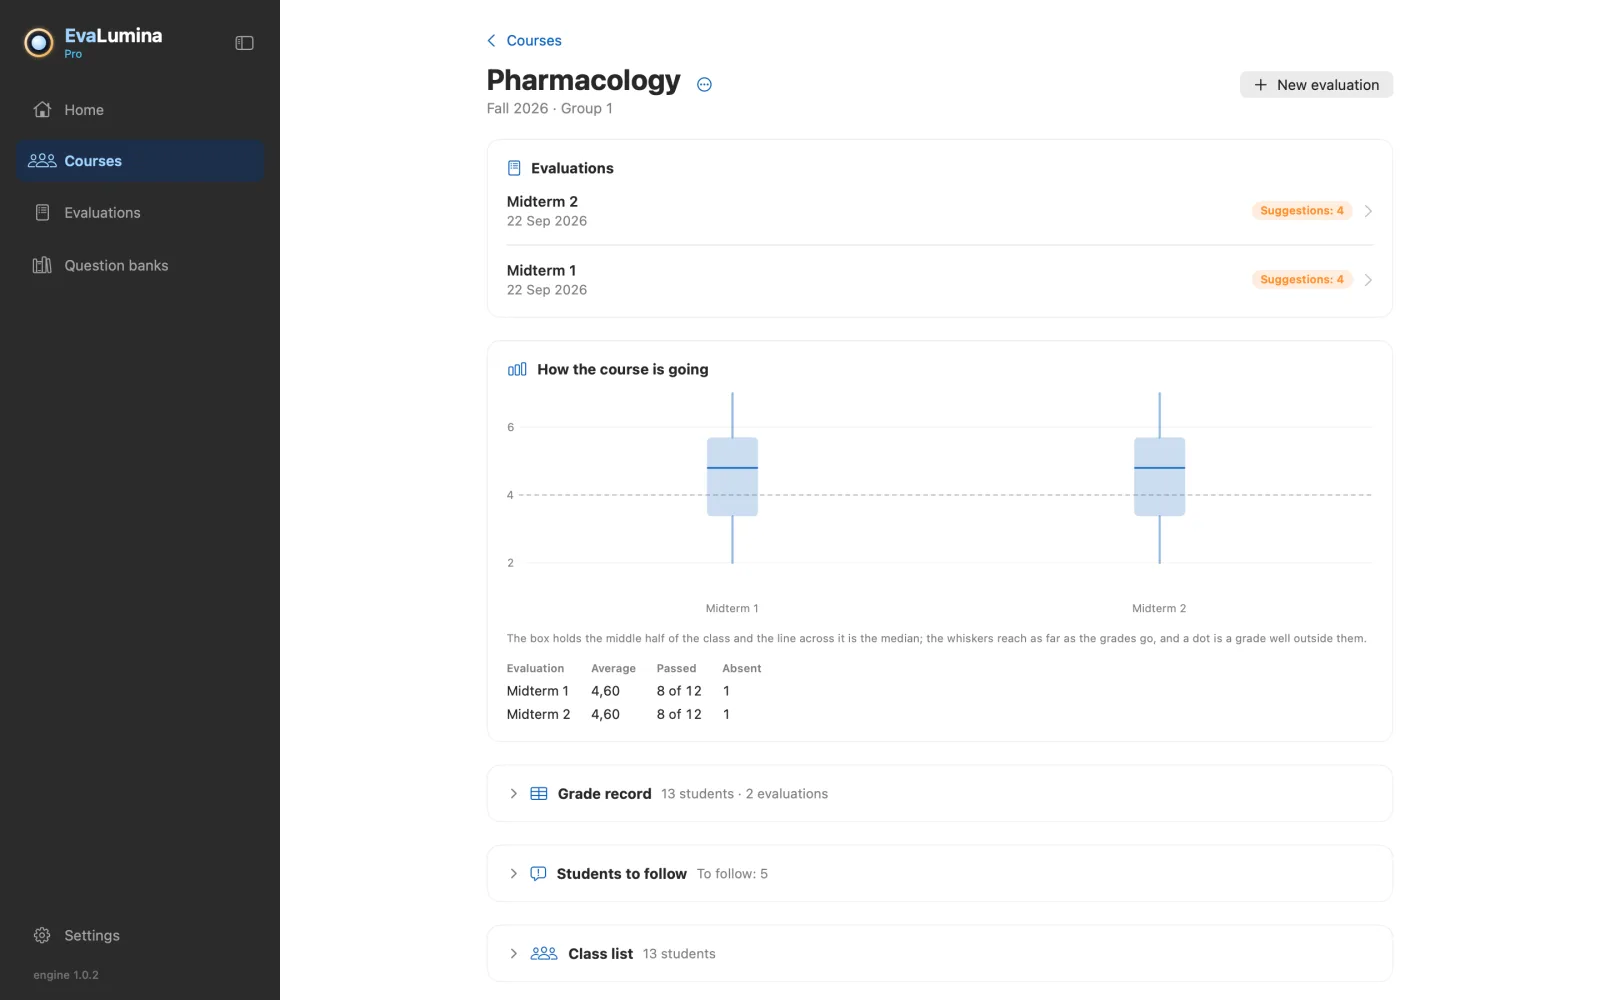The image size is (1600, 1000).
Task: Toggle the sidebar collapse icon
Action: tap(244, 43)
